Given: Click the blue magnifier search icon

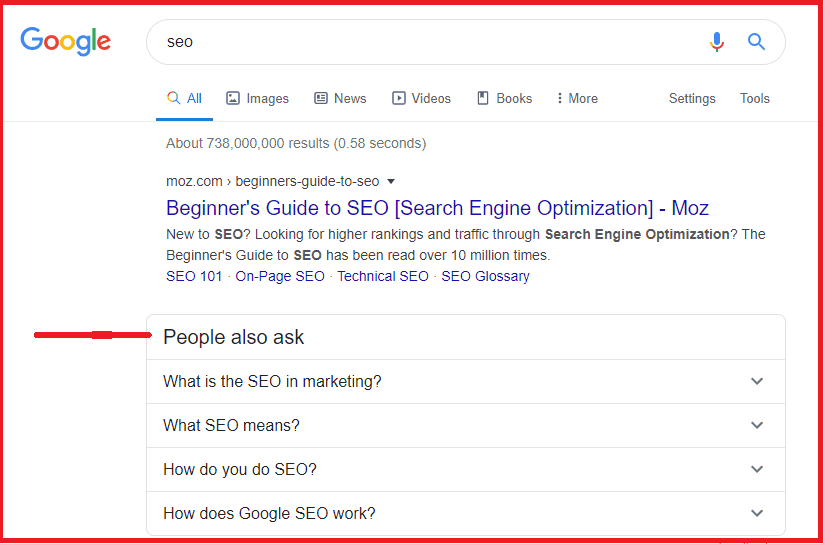Looking at the screenshot, I should pyautogui.click(x=756, y=41).
